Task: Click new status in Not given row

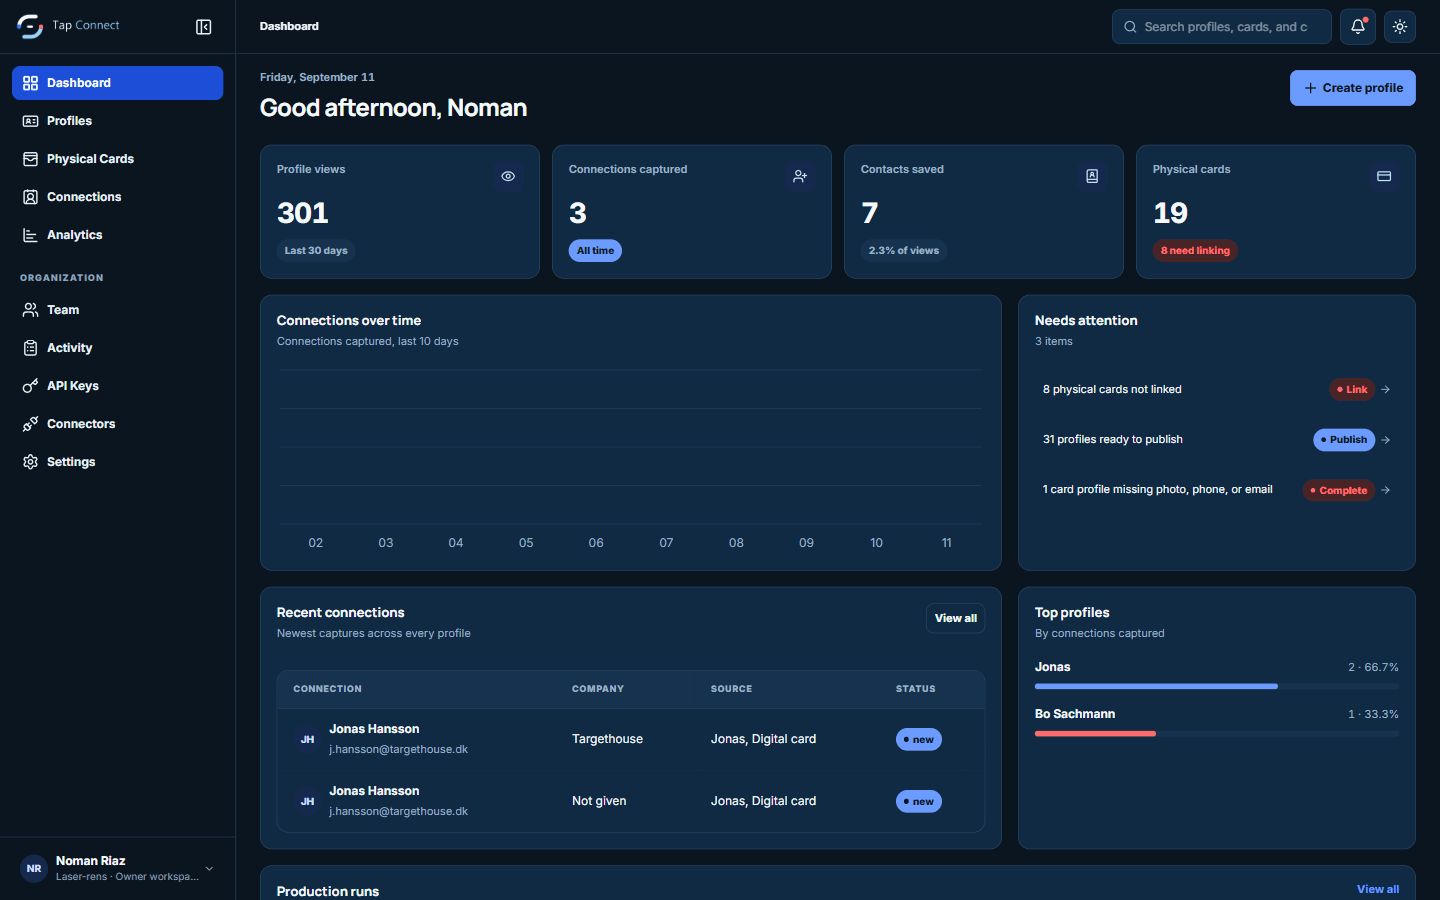Action: 919,802
